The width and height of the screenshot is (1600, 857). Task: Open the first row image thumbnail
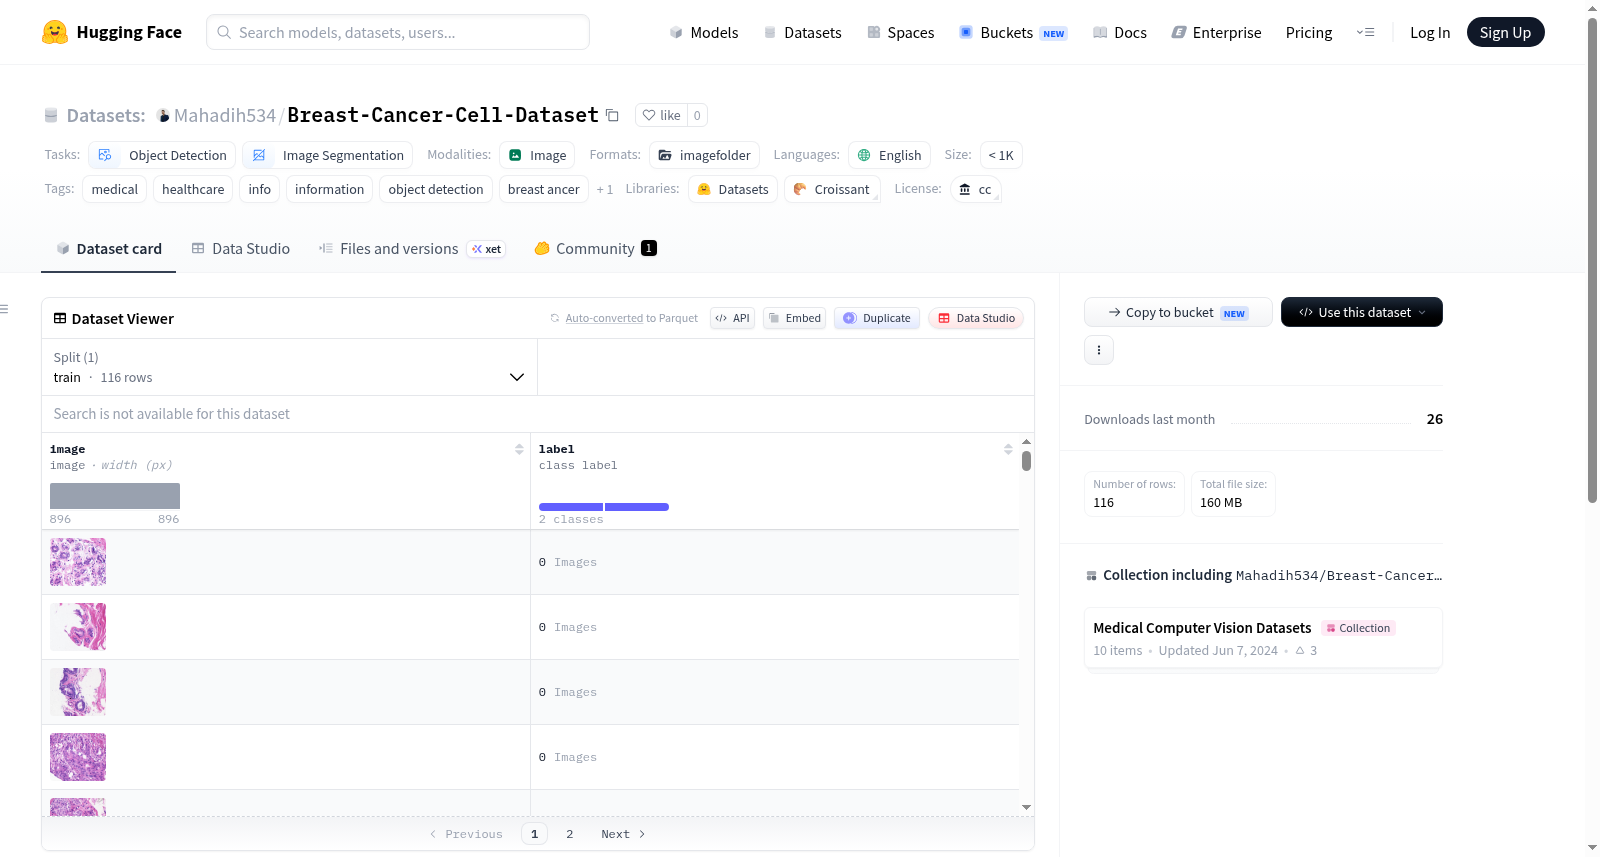[78, 562]
